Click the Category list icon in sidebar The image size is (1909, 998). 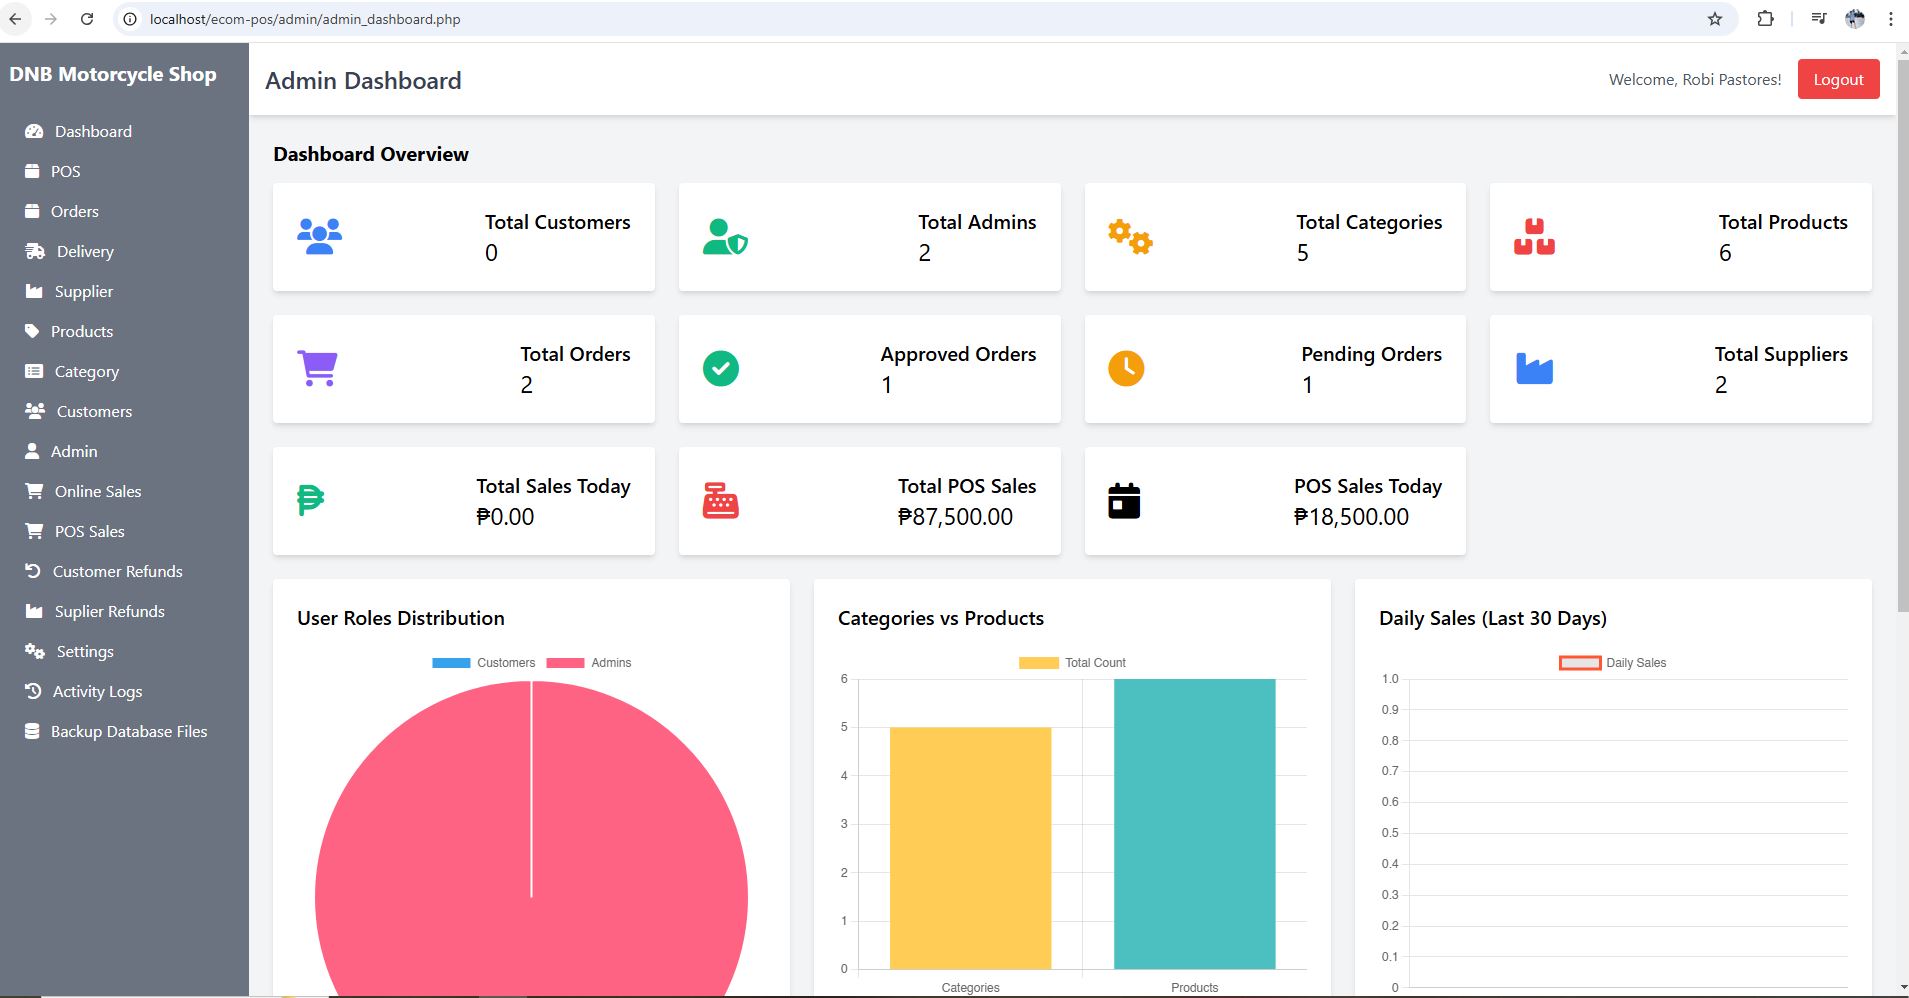coord(34,371)
